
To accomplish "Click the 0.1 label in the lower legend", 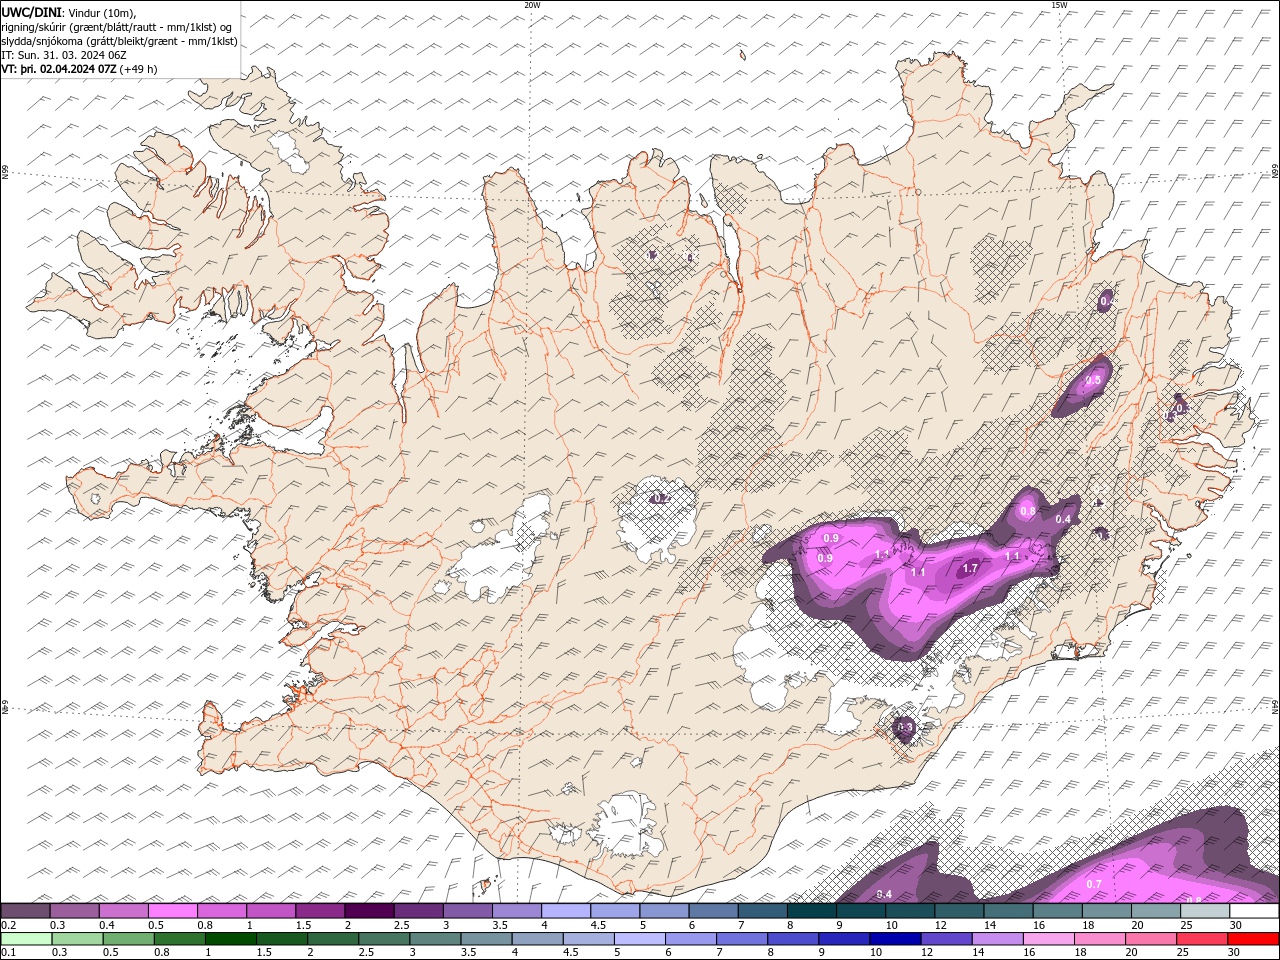I will 8,952.
